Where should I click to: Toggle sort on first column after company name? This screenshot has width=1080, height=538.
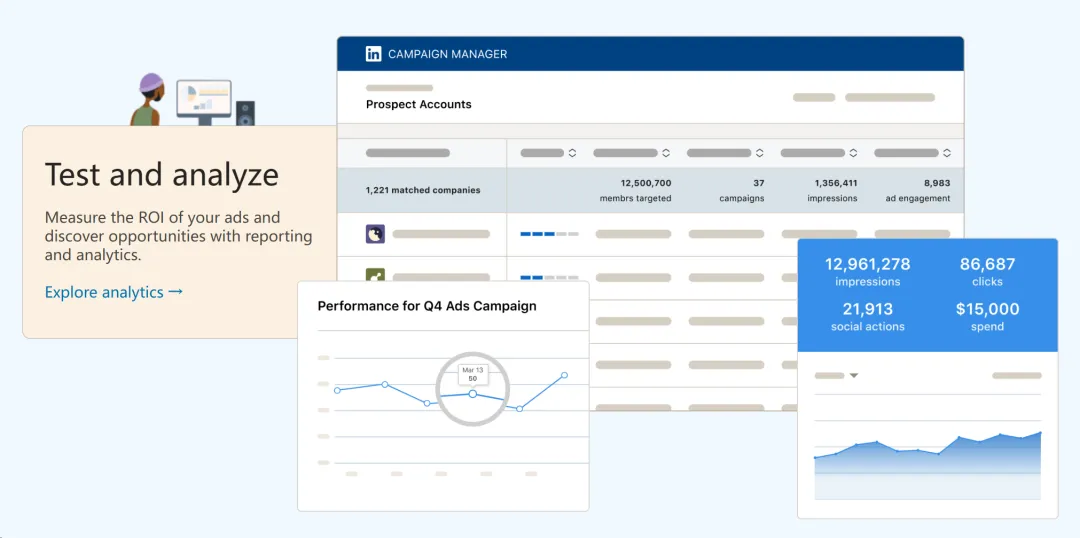572,153
